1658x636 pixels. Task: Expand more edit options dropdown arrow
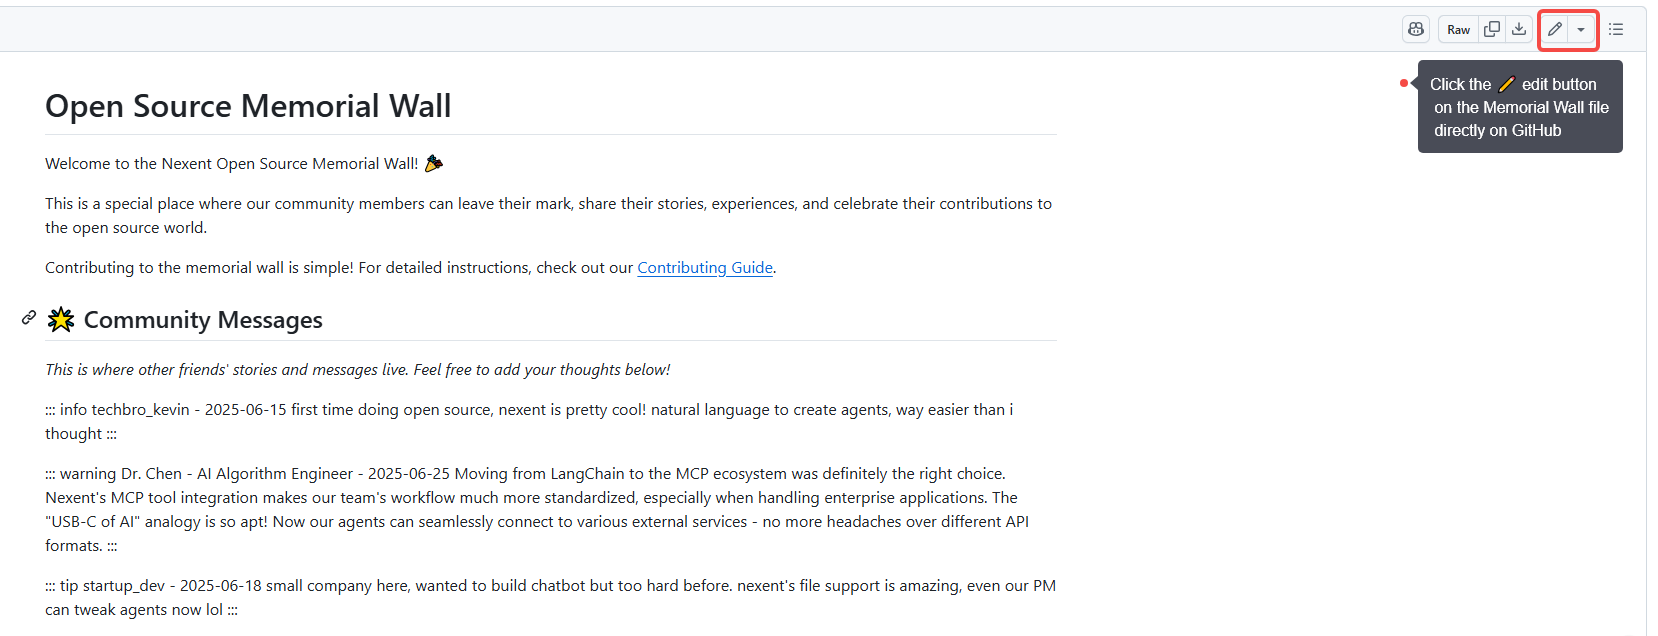tap(1581, 30)
